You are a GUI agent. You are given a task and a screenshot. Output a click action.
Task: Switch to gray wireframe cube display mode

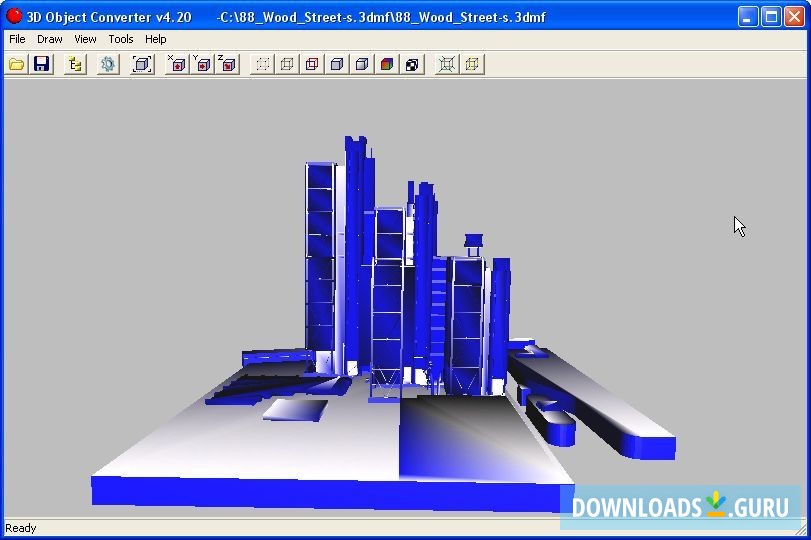(288, 64)
